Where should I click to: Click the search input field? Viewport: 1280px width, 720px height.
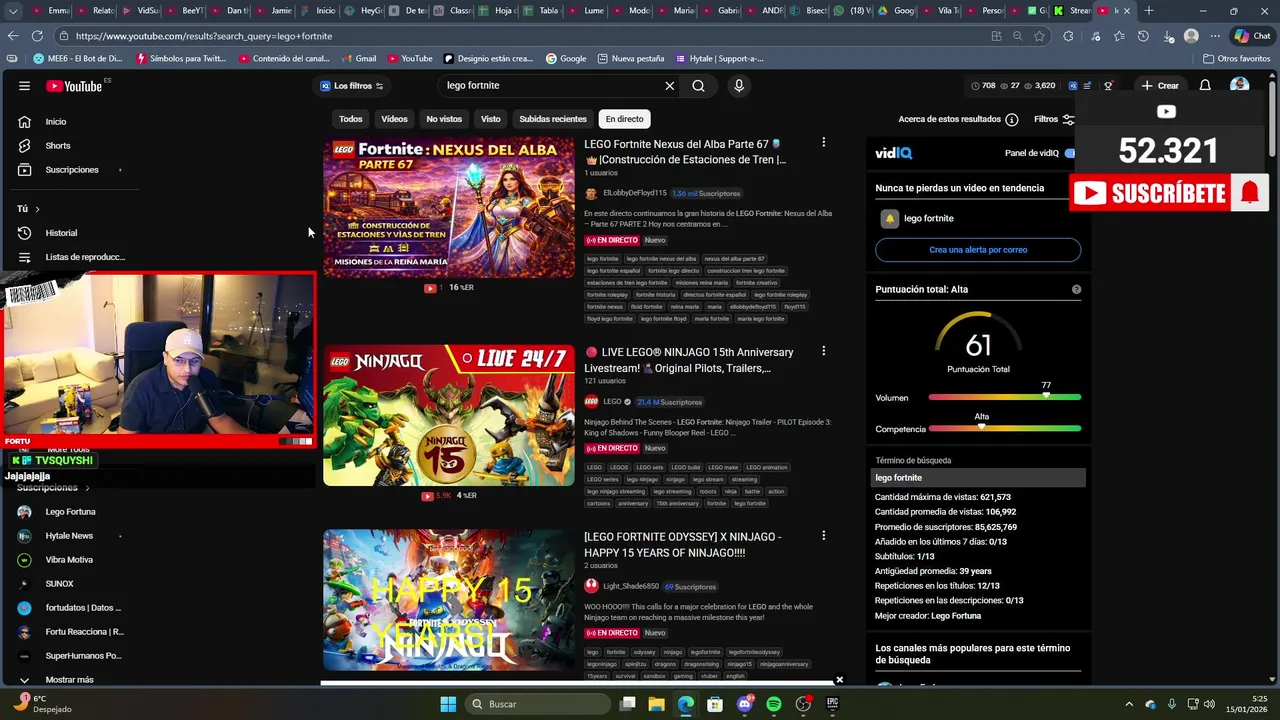(x=552, y=86)
